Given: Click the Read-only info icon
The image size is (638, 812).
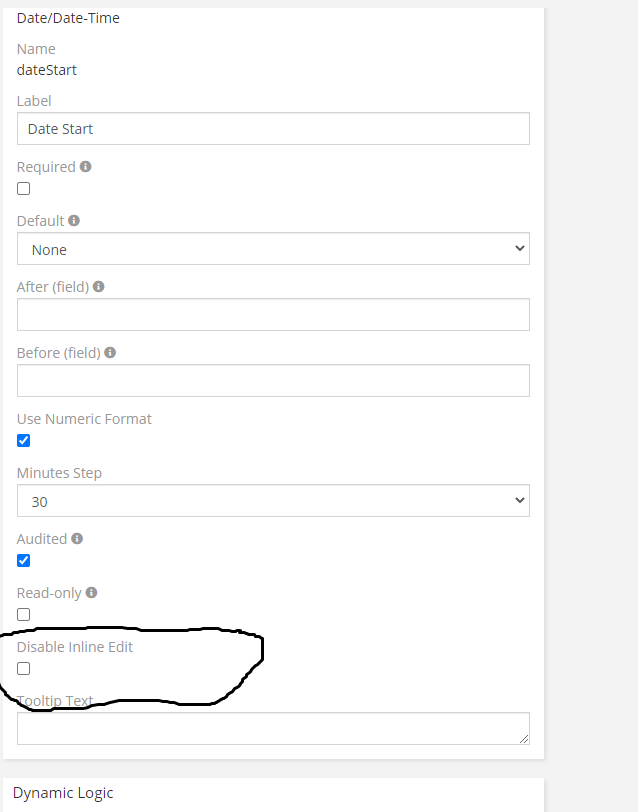Looking at the screenshot, I should click(x=91, y=592).
